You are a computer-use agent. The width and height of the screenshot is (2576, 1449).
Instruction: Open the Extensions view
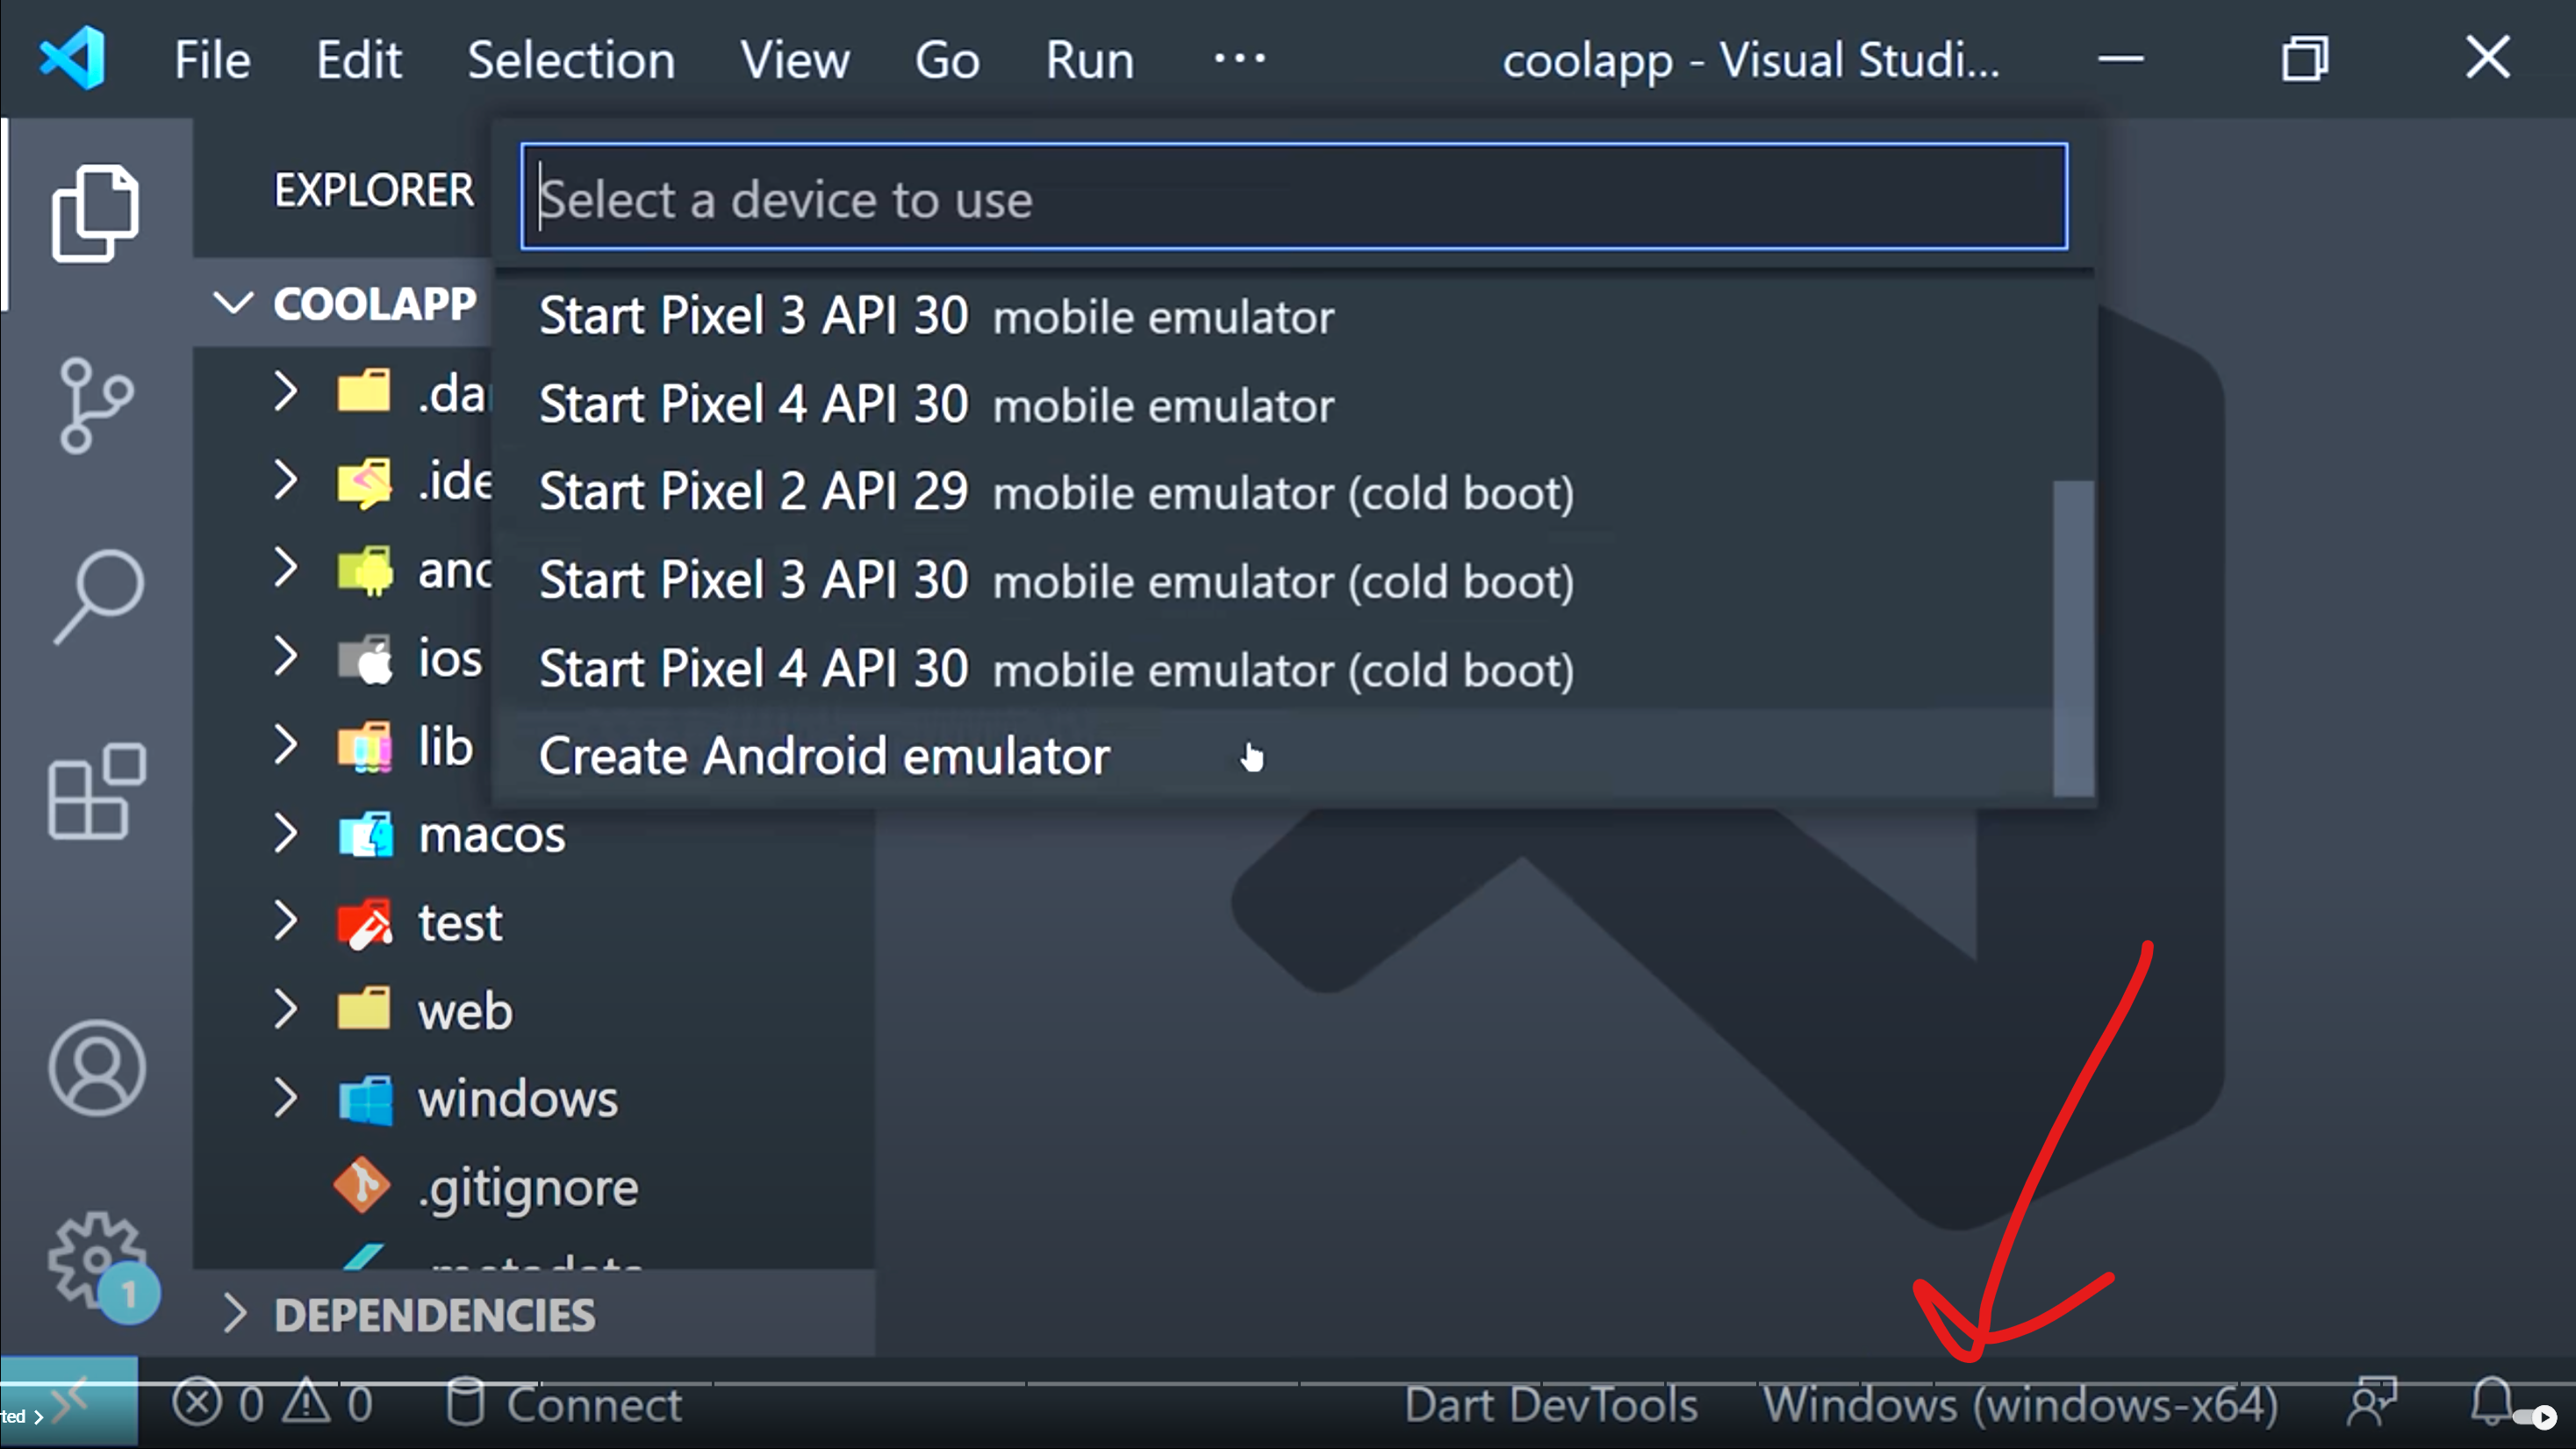tap(96, 790)
